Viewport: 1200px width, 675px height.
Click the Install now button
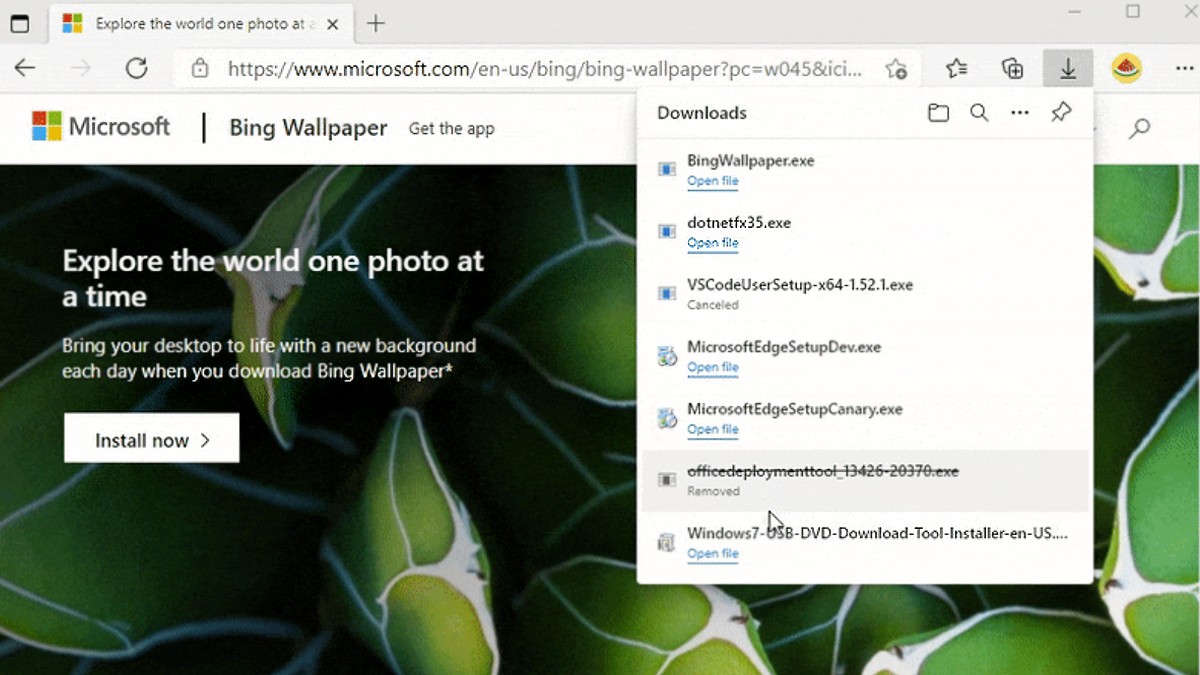(151, 438)
